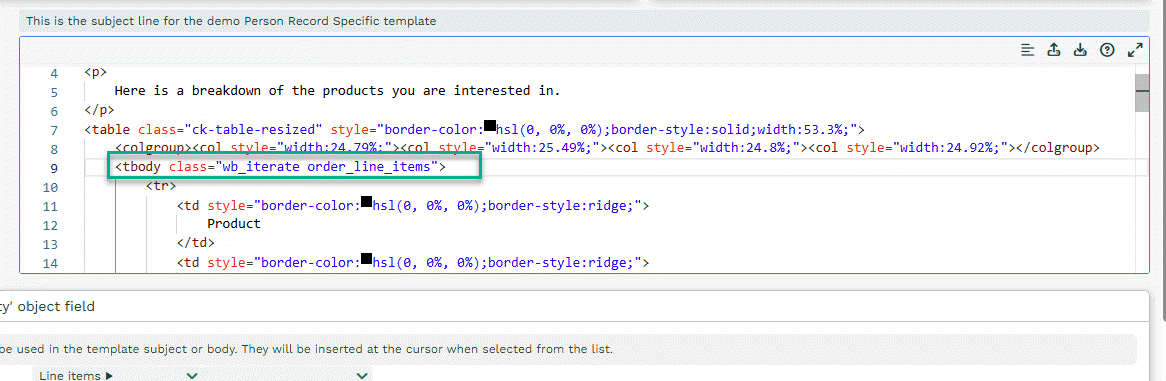Click the black color swatch on line 7

[x=489, y=127]
